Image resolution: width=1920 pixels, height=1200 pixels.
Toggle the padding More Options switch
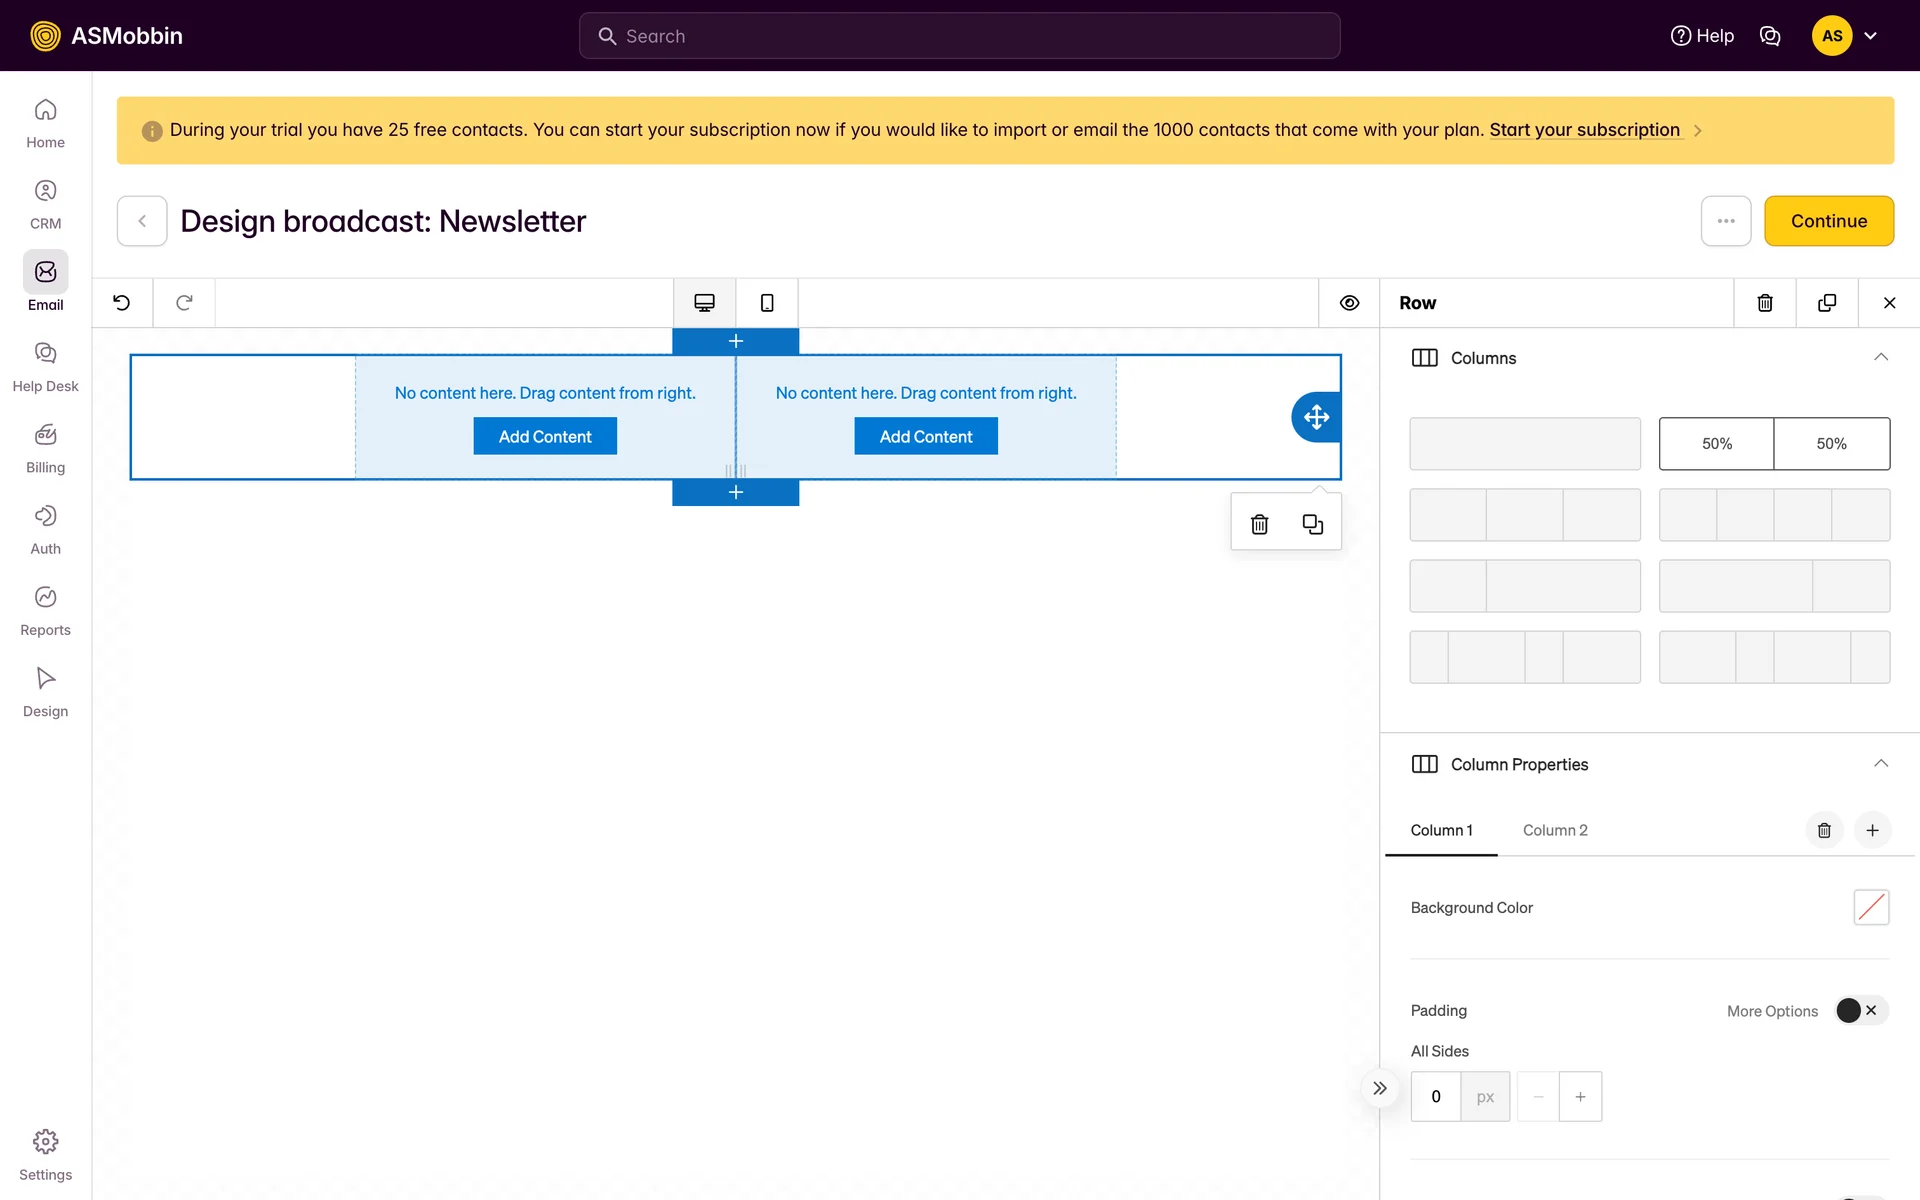(x=1860, y=1010)
